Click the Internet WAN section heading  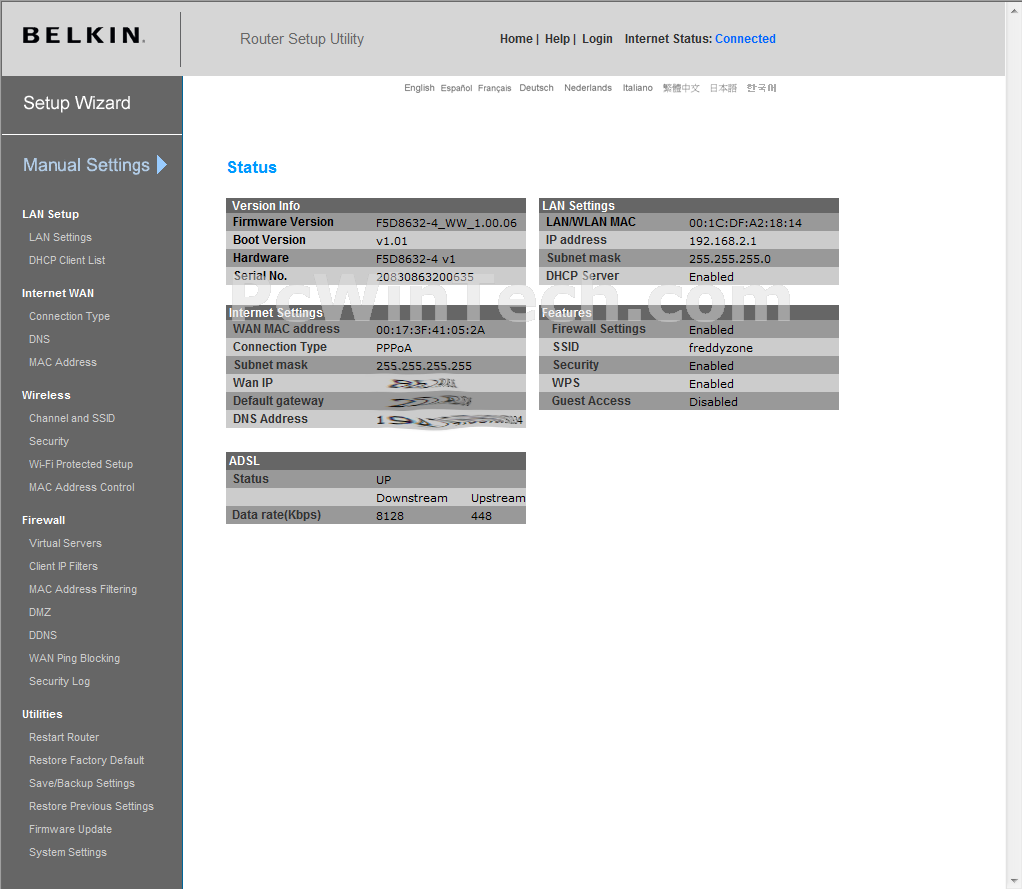point(58,293)
